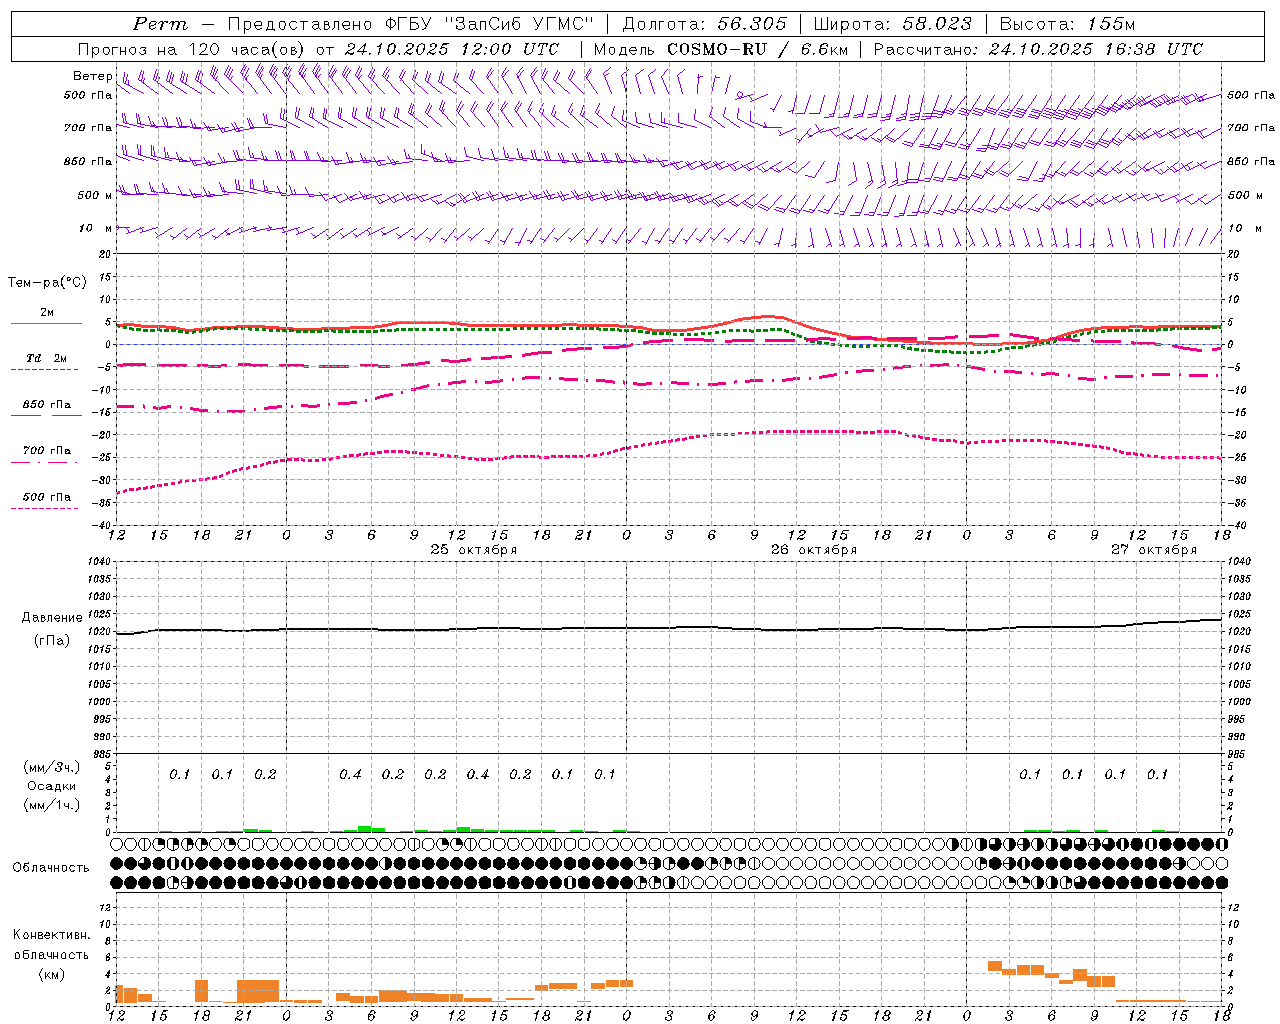
Task: Select the "Высота: 155м" value
Action: pyautogui.click(x=1067, y=23)
